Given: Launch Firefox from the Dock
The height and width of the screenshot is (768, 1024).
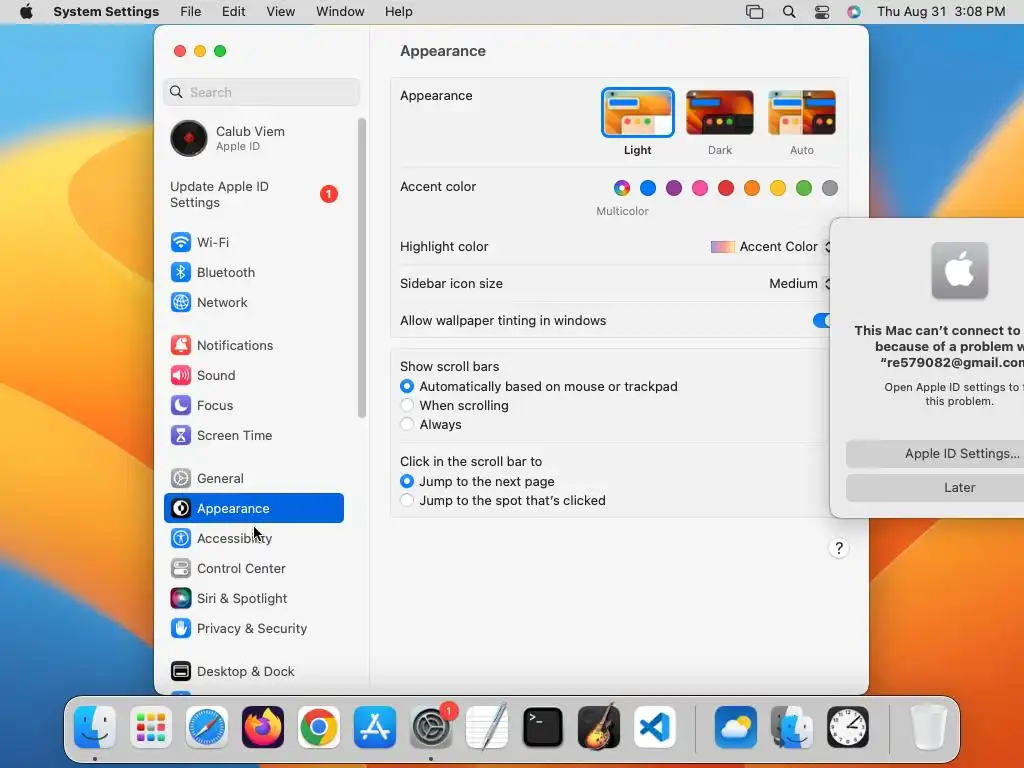Looking at the screenshot, I should [263, 727].
